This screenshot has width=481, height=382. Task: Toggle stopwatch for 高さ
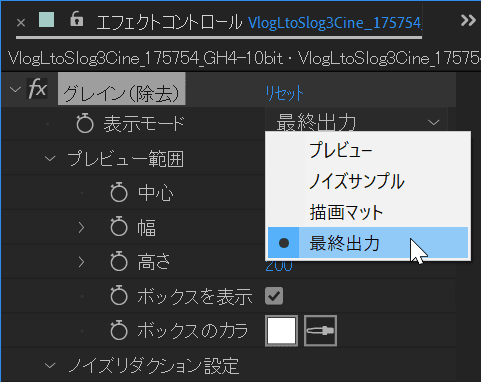pyautogui.click(x=119, y=262)
